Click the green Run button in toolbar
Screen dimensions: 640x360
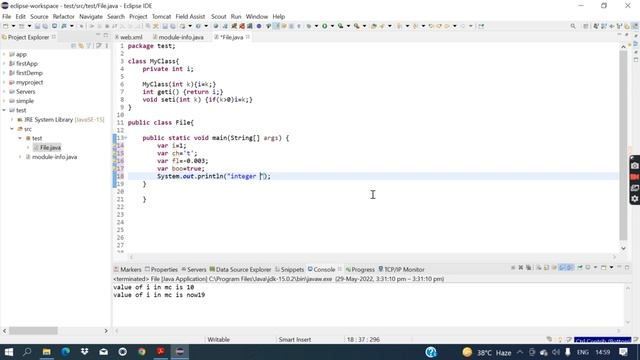click(x=324, y=26)
